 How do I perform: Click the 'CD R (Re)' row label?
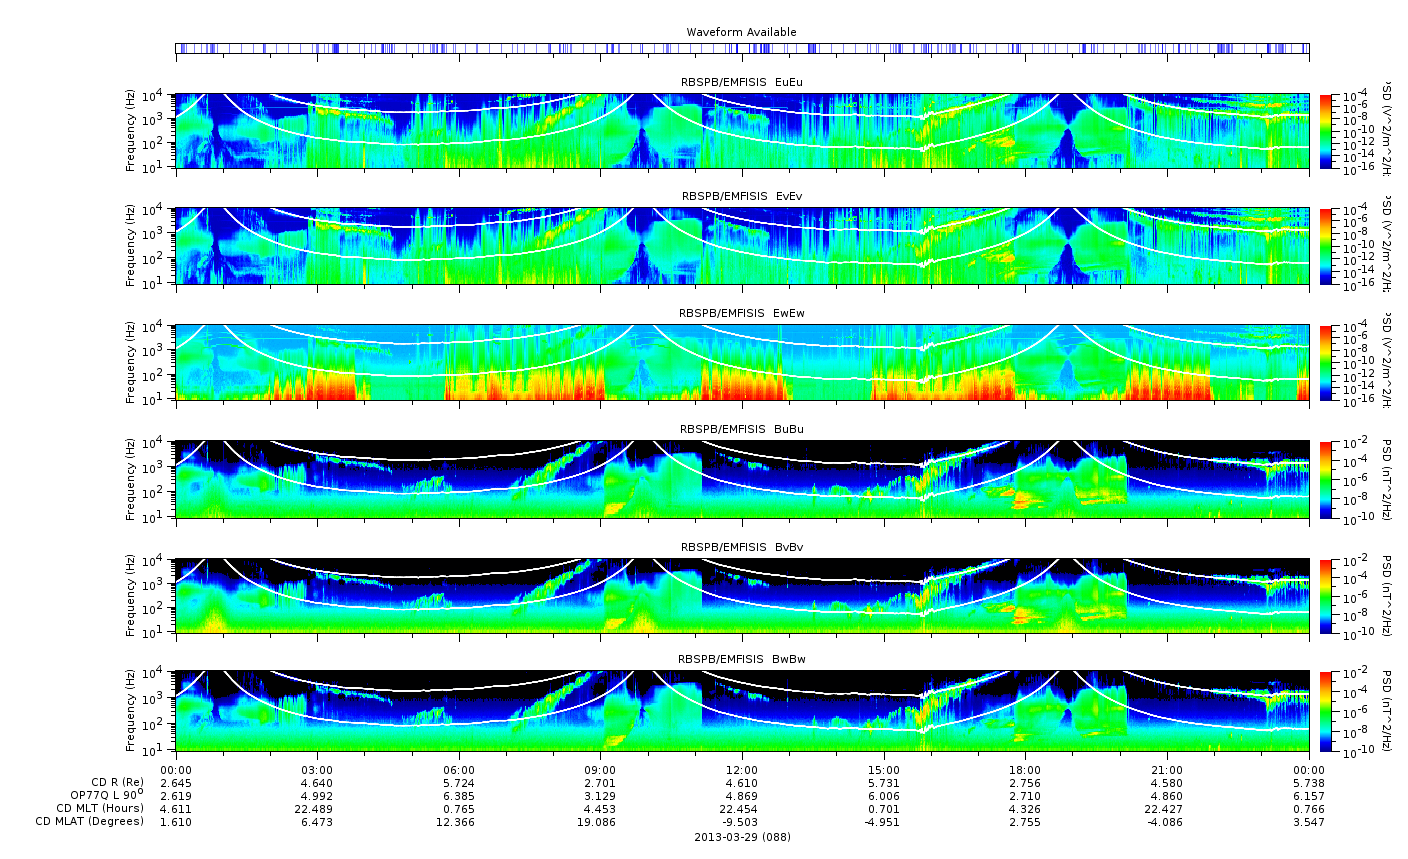117,782
